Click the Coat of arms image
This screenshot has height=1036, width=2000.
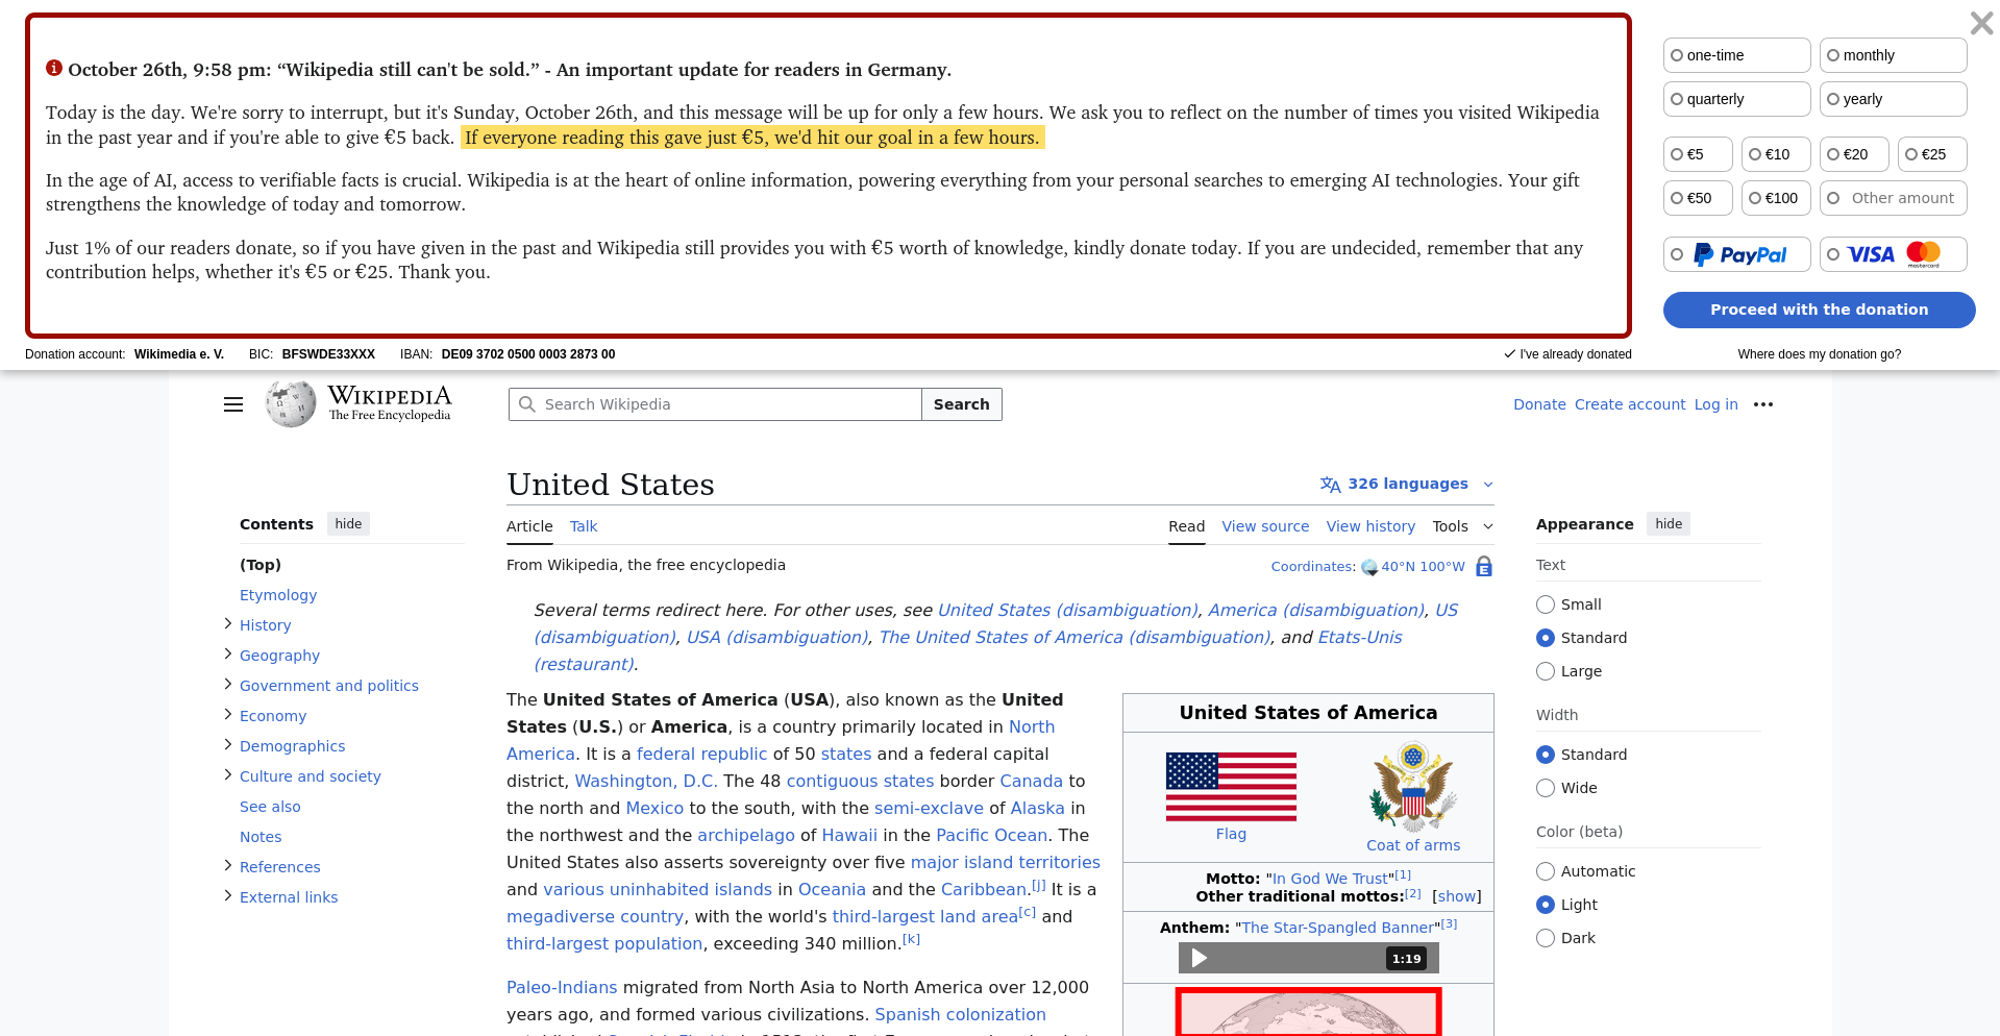pyautogui.click(x=1412, y=787)
